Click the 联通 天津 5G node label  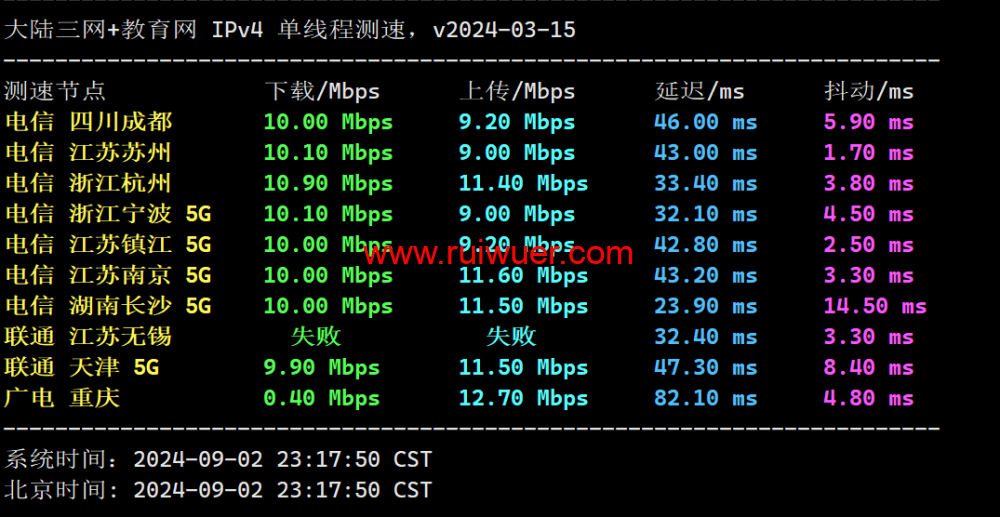82,368
